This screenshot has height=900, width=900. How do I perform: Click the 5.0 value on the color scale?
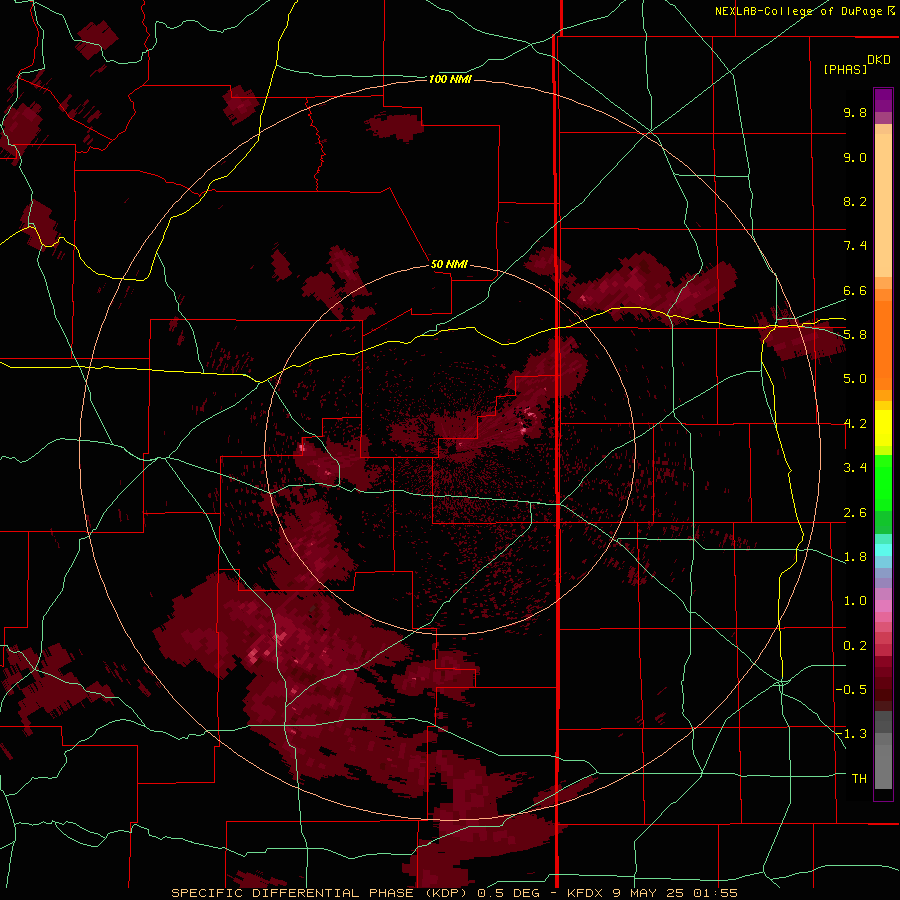855,379
